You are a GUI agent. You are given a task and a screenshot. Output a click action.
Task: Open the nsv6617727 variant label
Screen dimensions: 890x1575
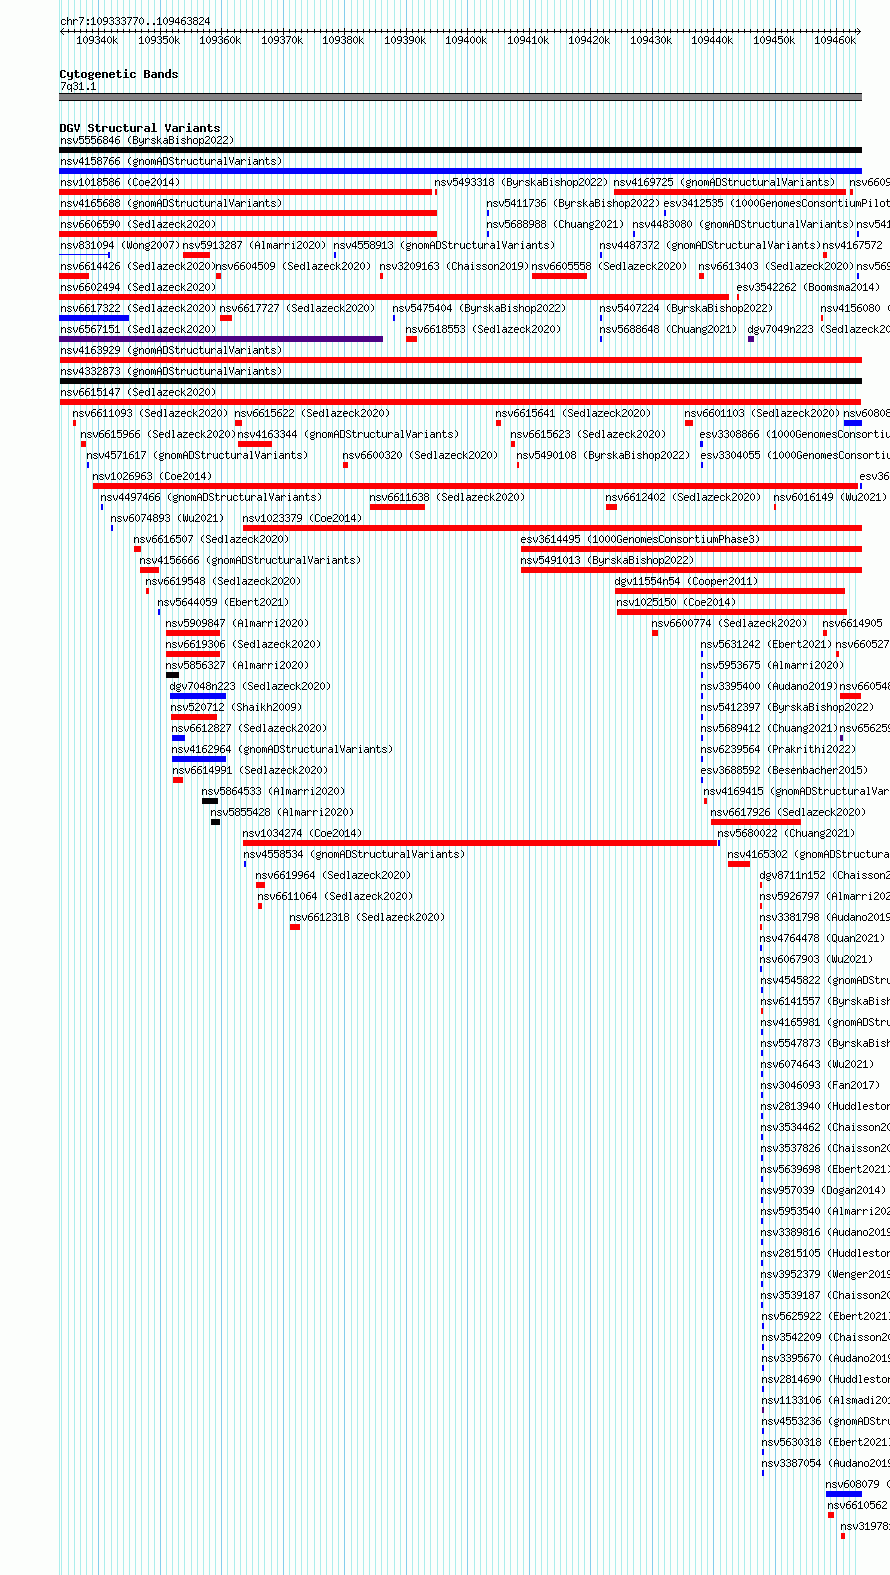tap(297, 308)
